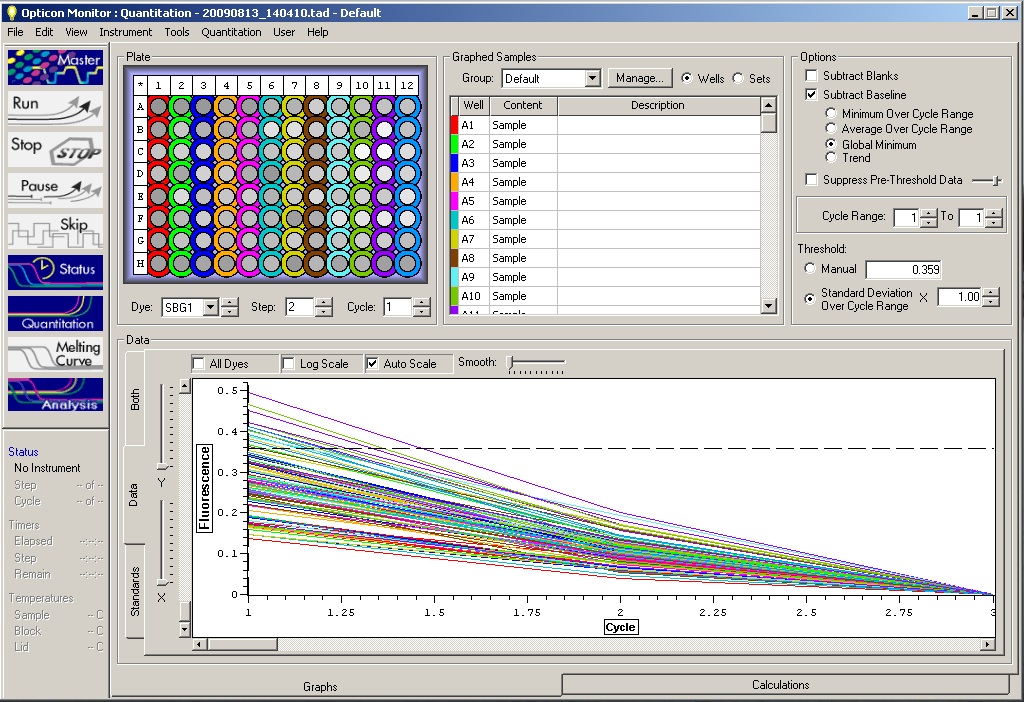Click the Skip icon button
The image size is (1024, 702).
pos(55,230)
